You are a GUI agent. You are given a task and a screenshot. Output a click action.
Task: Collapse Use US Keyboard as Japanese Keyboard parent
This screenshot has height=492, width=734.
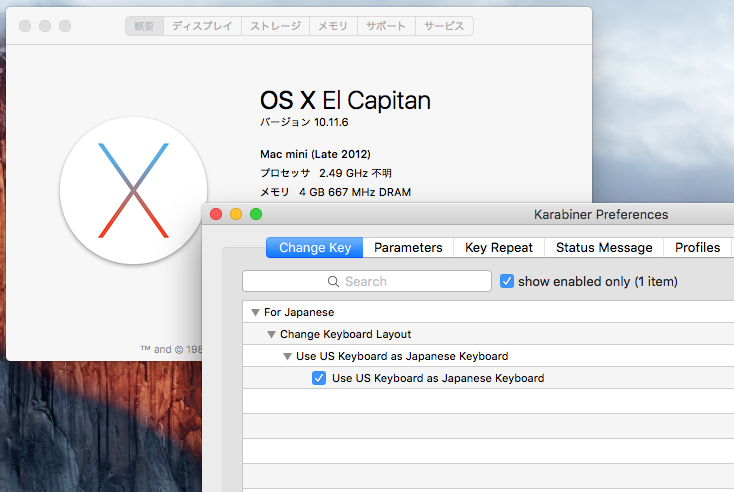[x=288, y=356]
